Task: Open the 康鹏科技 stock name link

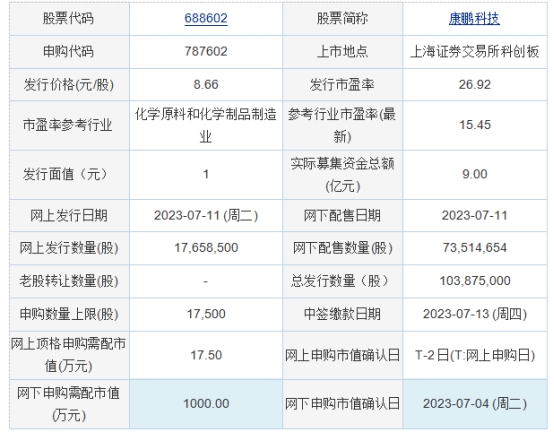Action: pos(474,18)
